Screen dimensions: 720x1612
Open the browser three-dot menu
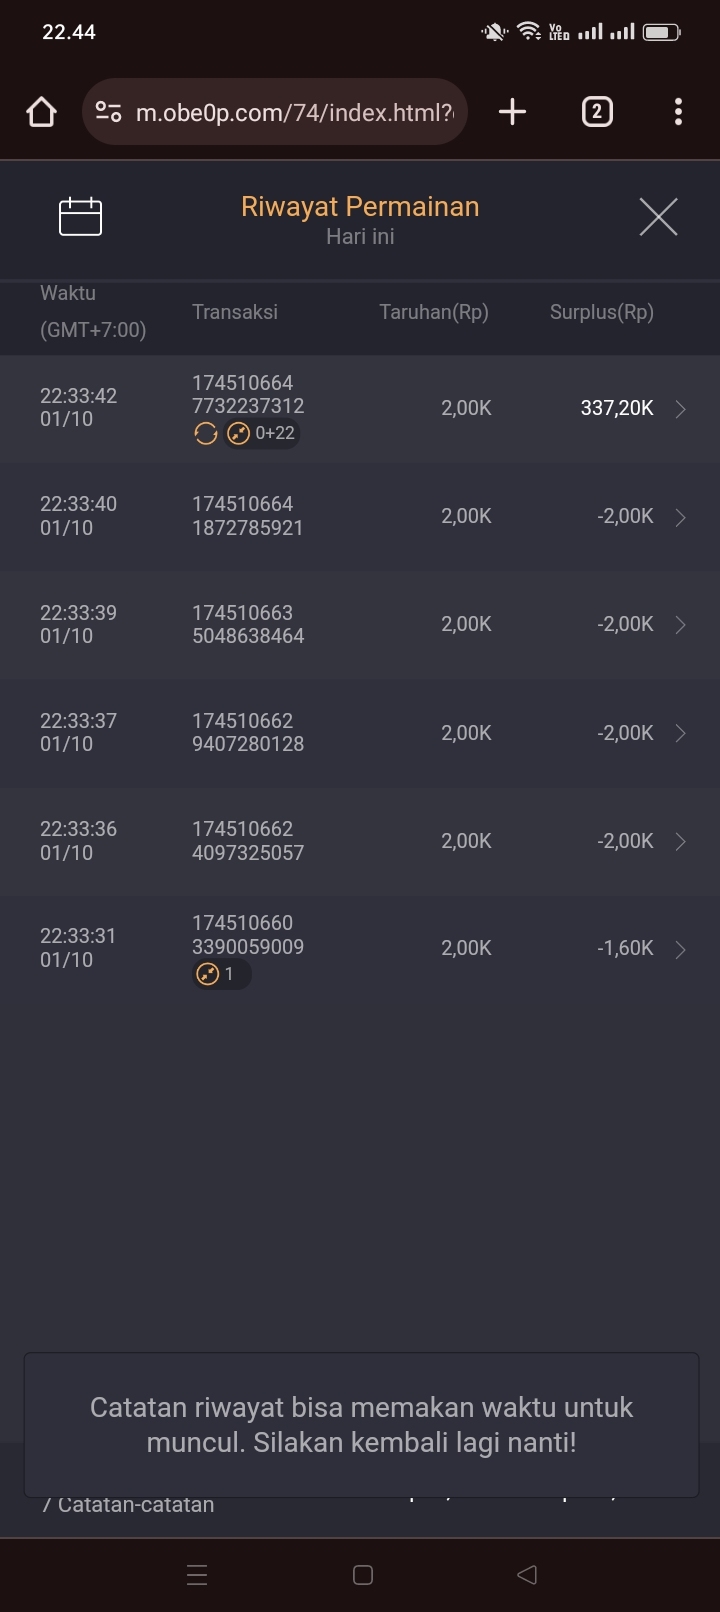pyautogui.click(x=678, y=112)
